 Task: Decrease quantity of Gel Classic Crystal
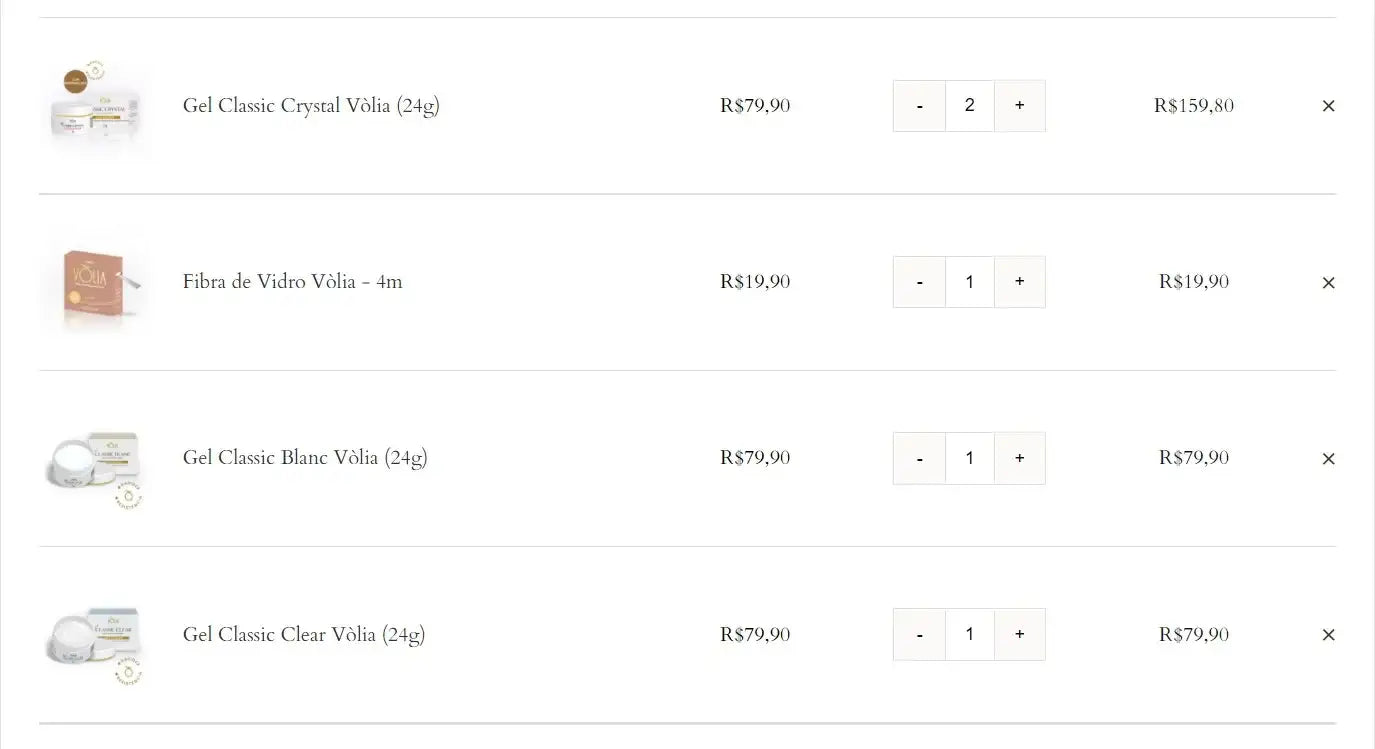tap(919, 106)
